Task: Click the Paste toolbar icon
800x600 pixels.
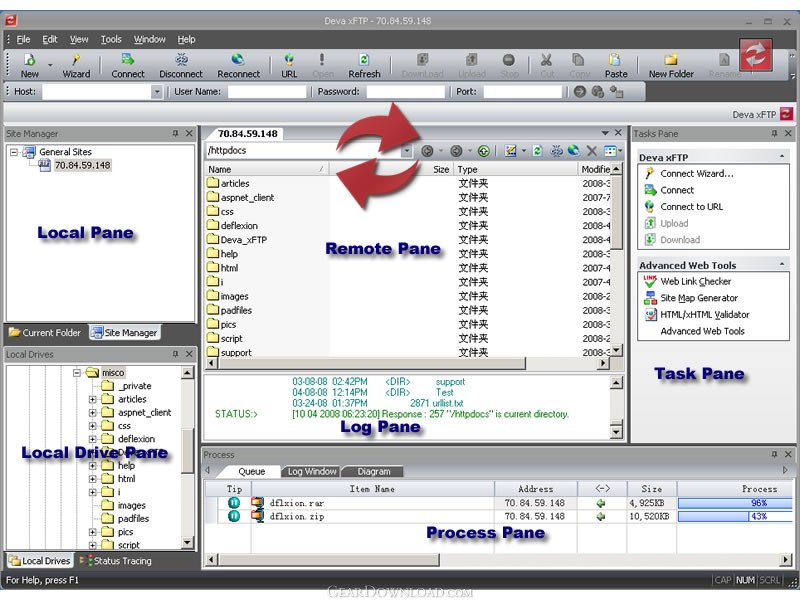Action: point(616,66)
